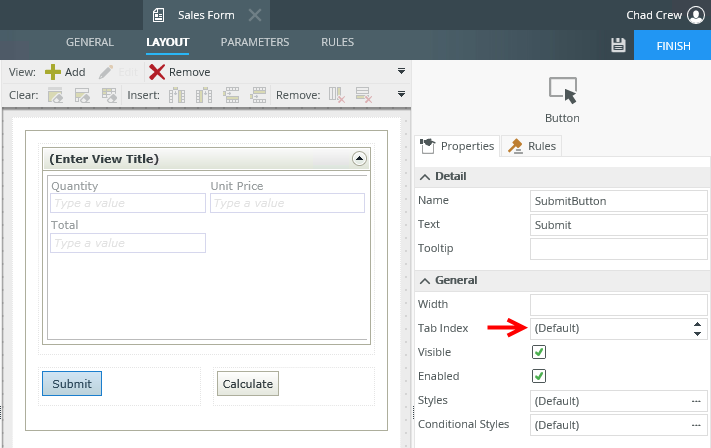The height and width of the screenshot is (448, 711).
Task: Click the save disk icon
Action: tap(618, 45)
